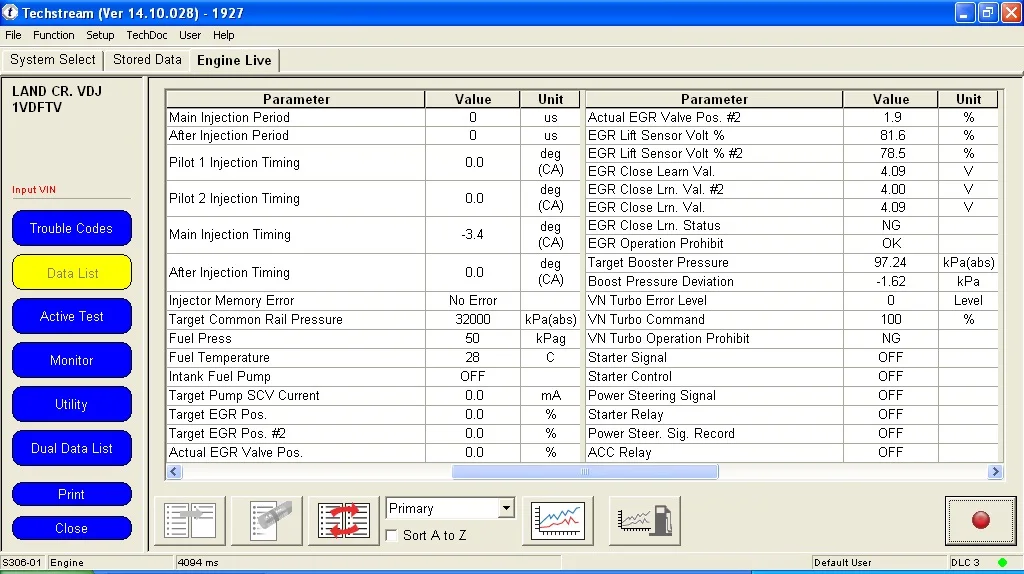This screenshot has width=1024, height=574.
Task: Click the 4094 ms status bar entry
Action: coord(198,562)
